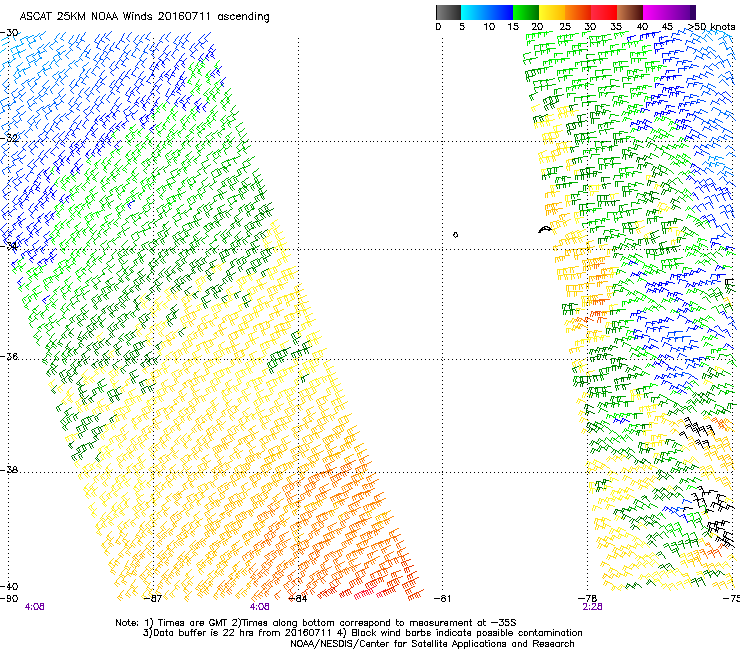Click the '>50 knots' legend label
The width and height of the screenshot is (740, 650).
click(711, 27)
